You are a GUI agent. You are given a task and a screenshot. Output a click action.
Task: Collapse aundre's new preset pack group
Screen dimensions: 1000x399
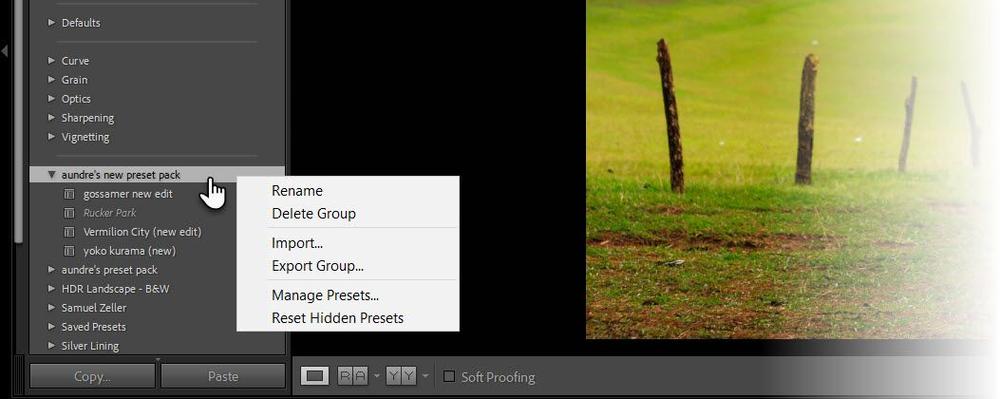point(52,175)
